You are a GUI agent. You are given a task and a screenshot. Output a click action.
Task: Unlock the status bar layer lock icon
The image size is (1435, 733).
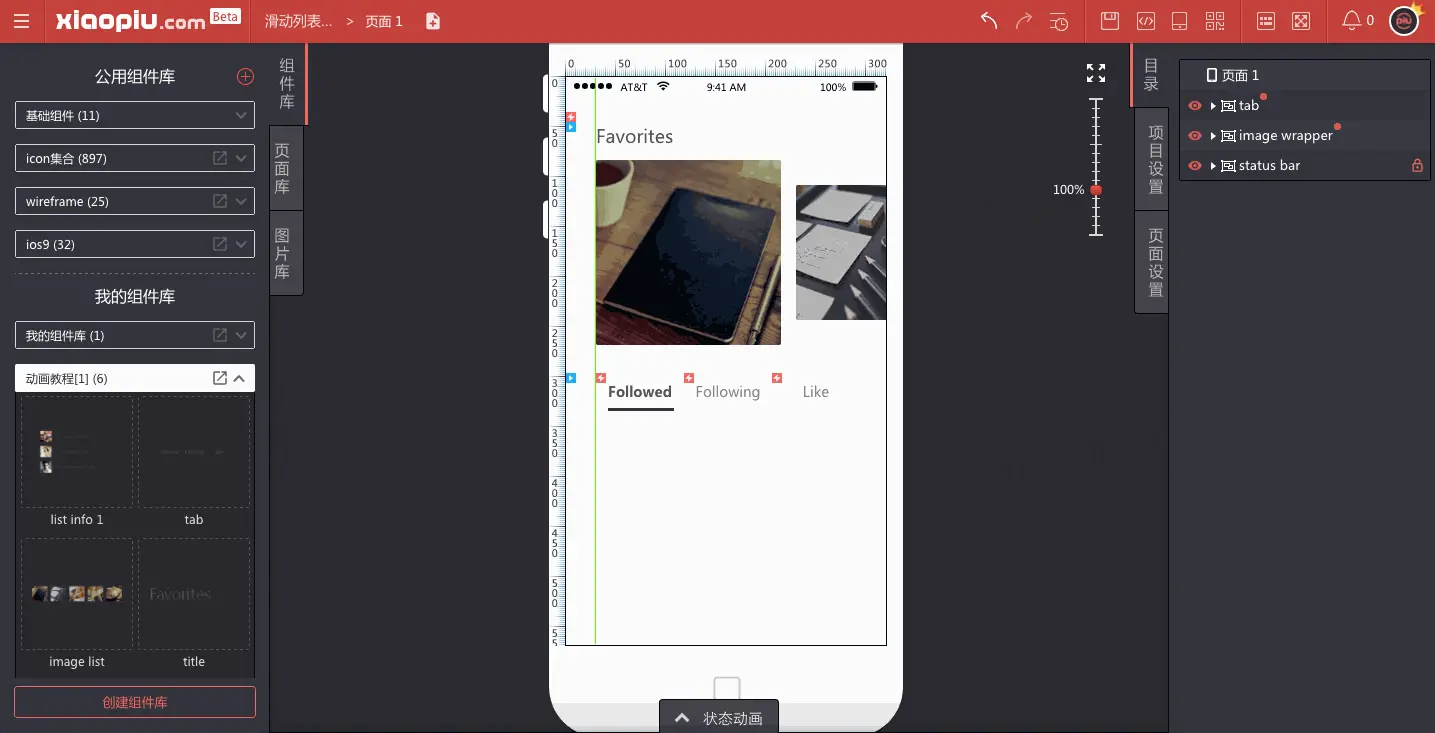1417,166
